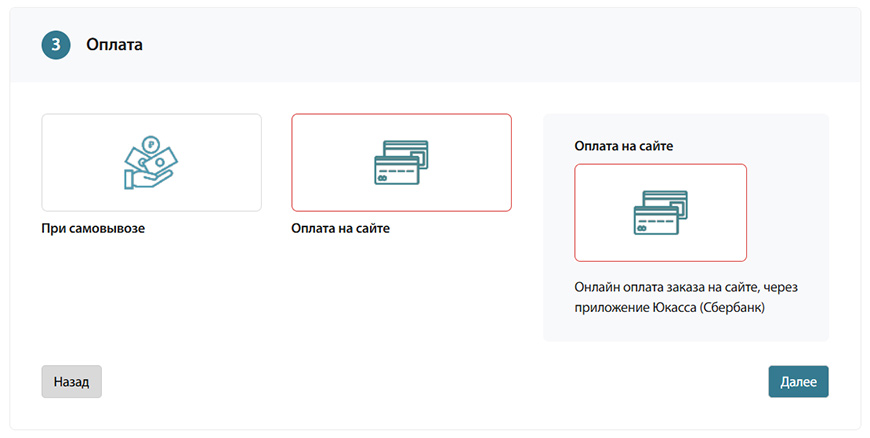Select the cash-in-hand pickup payment icon

pyautogui.click(x=151, y=163)
